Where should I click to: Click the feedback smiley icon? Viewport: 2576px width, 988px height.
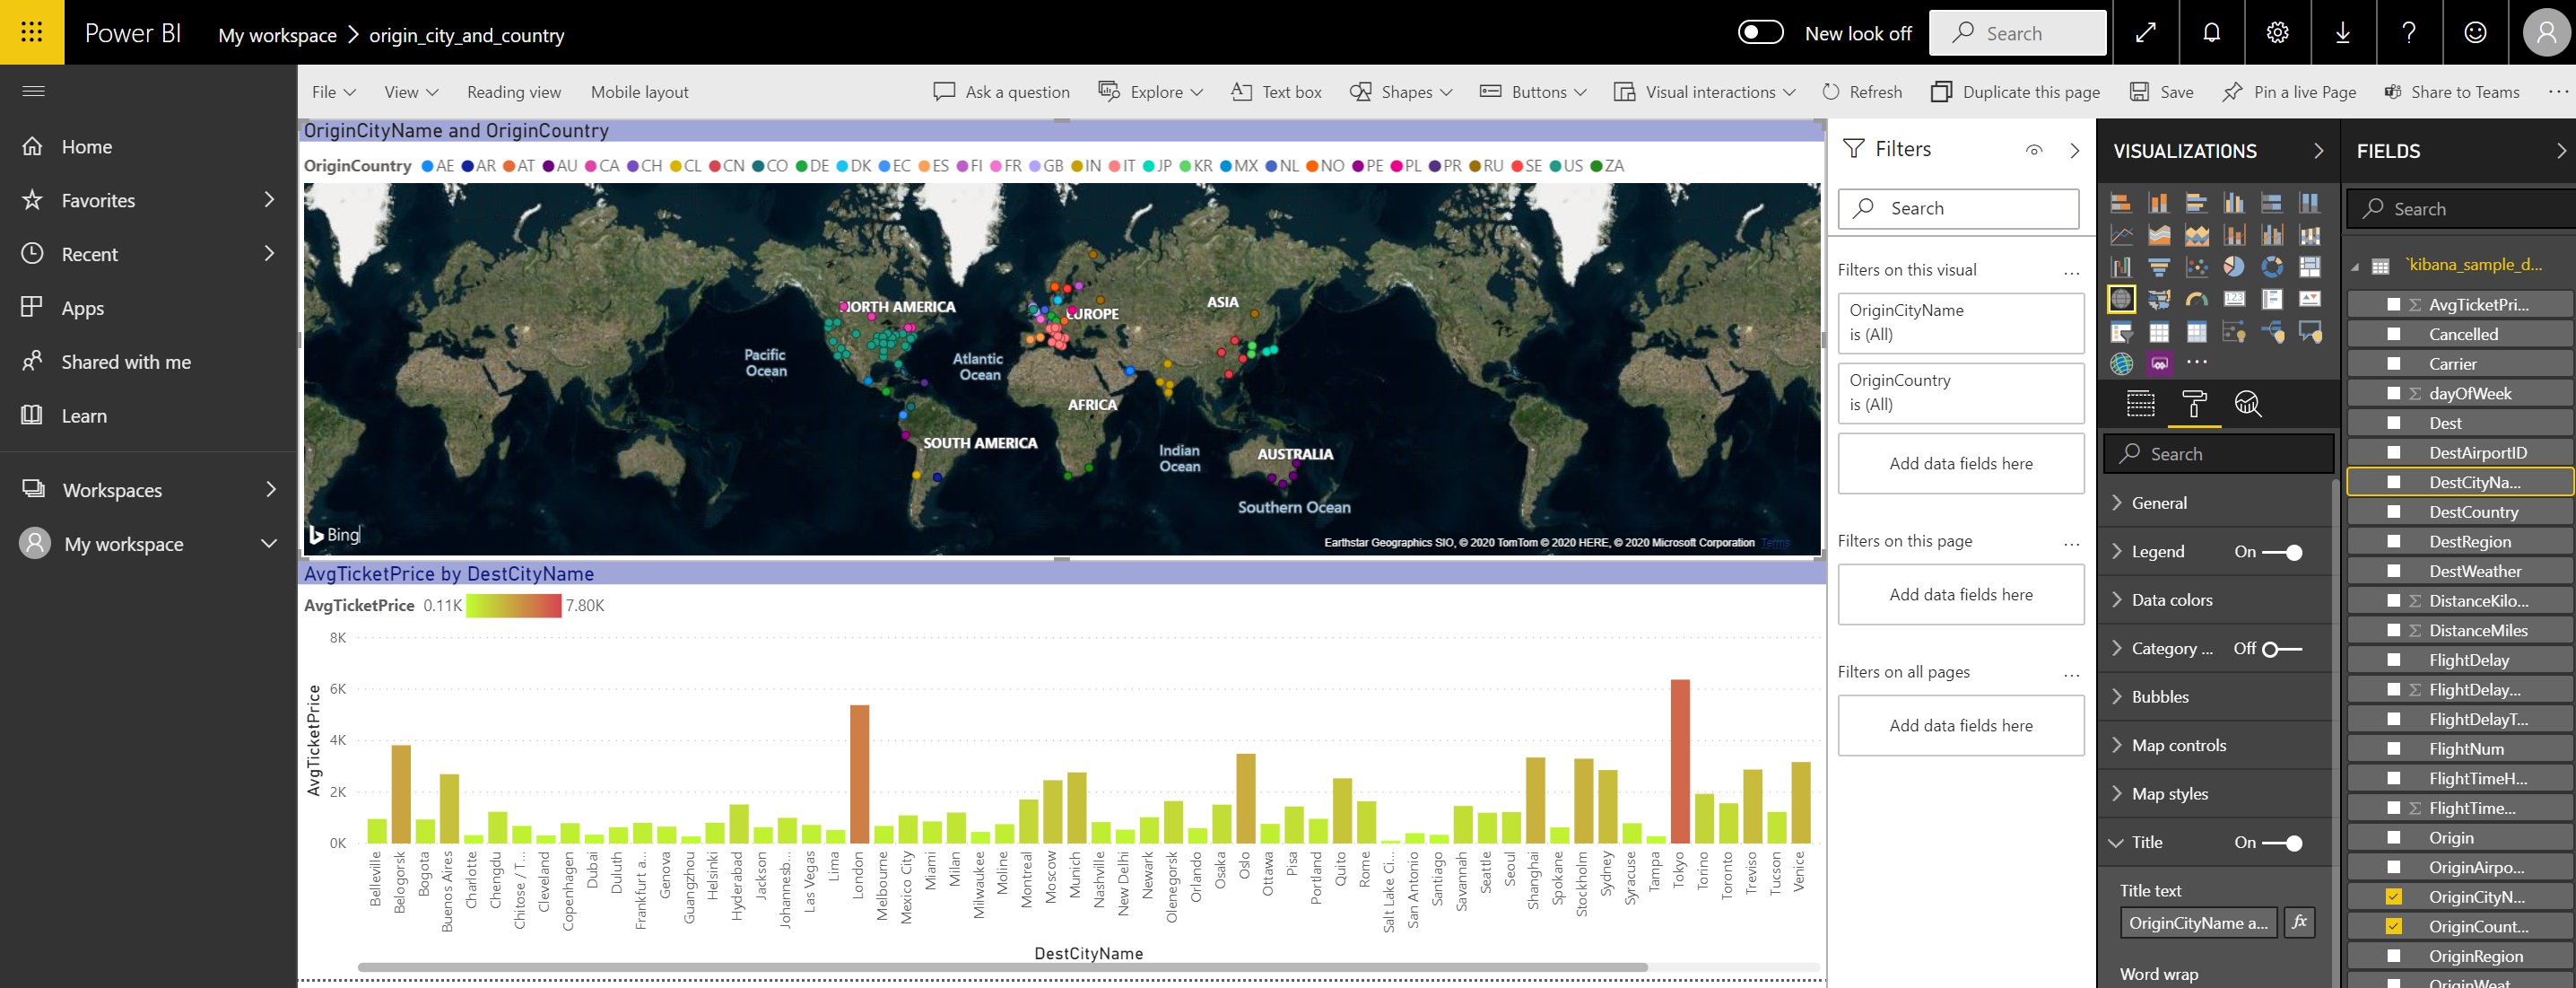(2475, 33)
